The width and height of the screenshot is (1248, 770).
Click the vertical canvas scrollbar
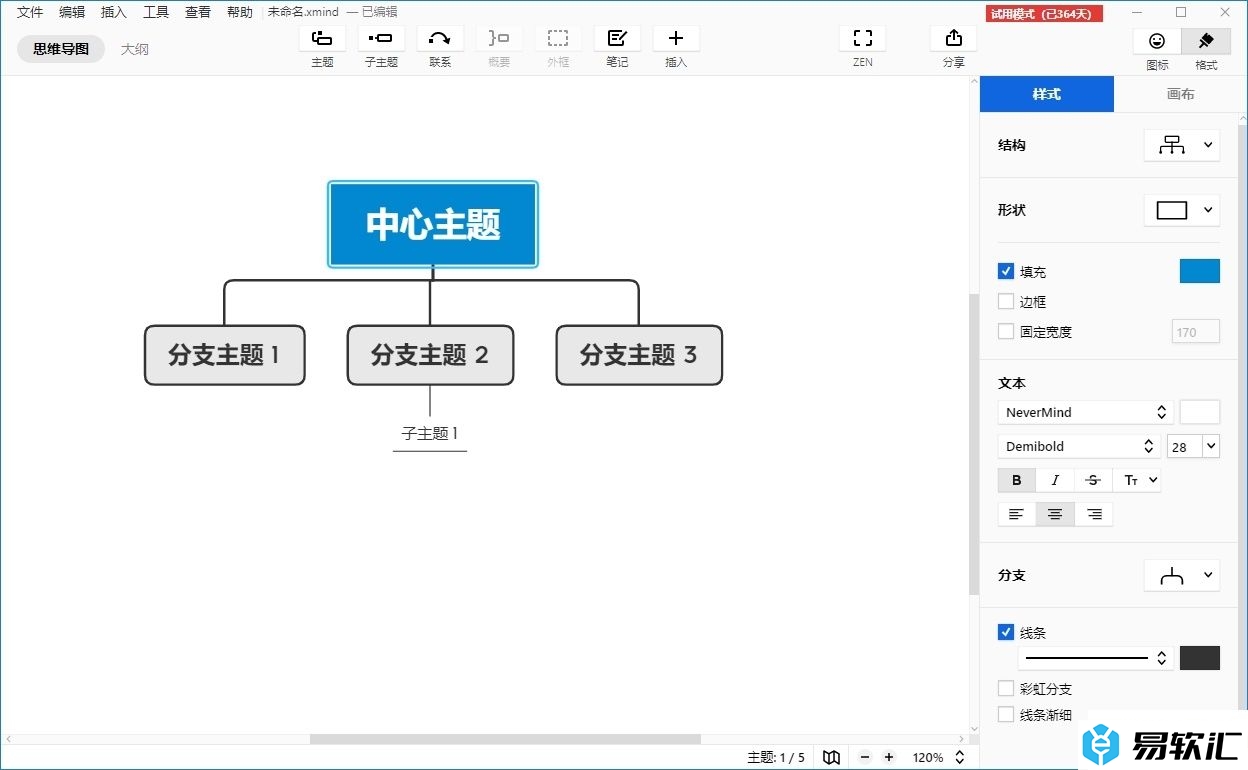[x=974, y=445]
